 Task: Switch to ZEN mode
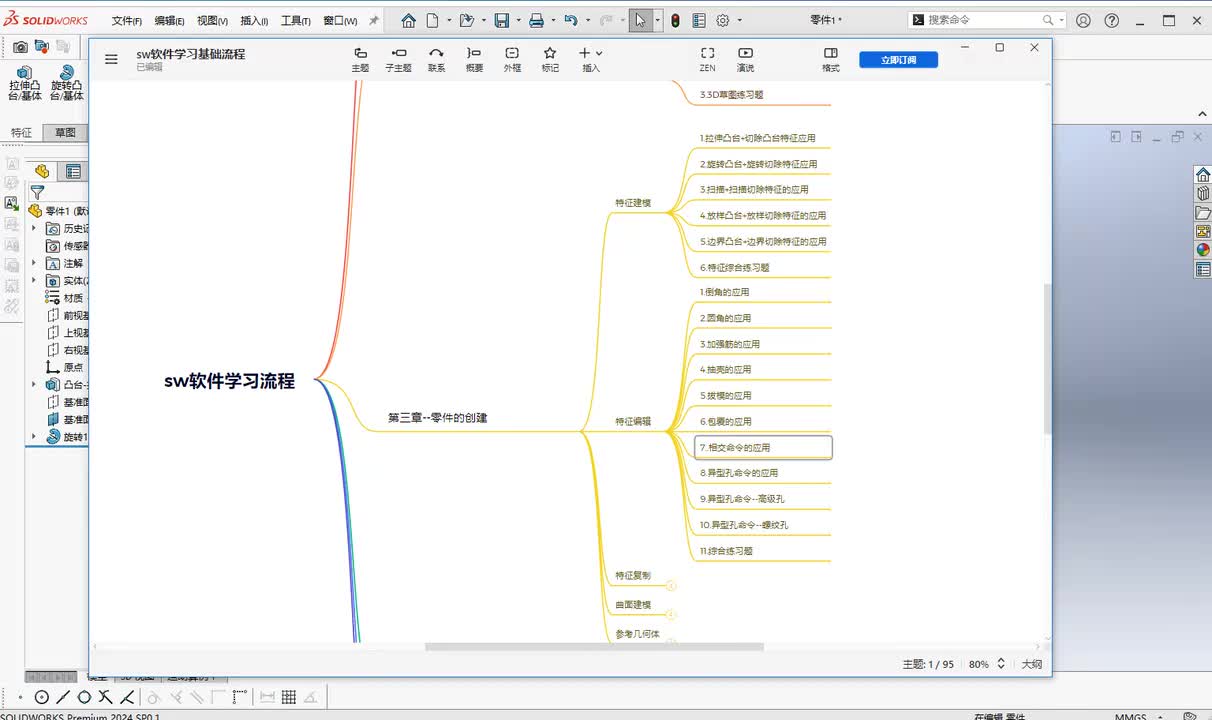(x=707, y=60)
